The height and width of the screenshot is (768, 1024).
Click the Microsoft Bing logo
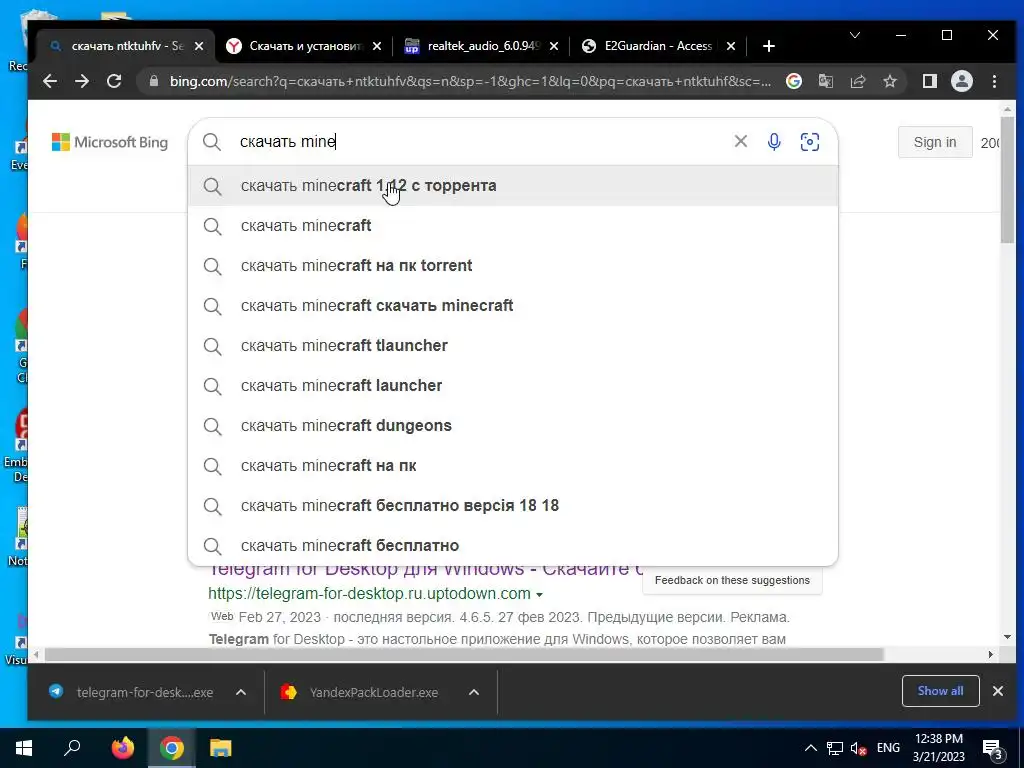click(x=110, y=142)
